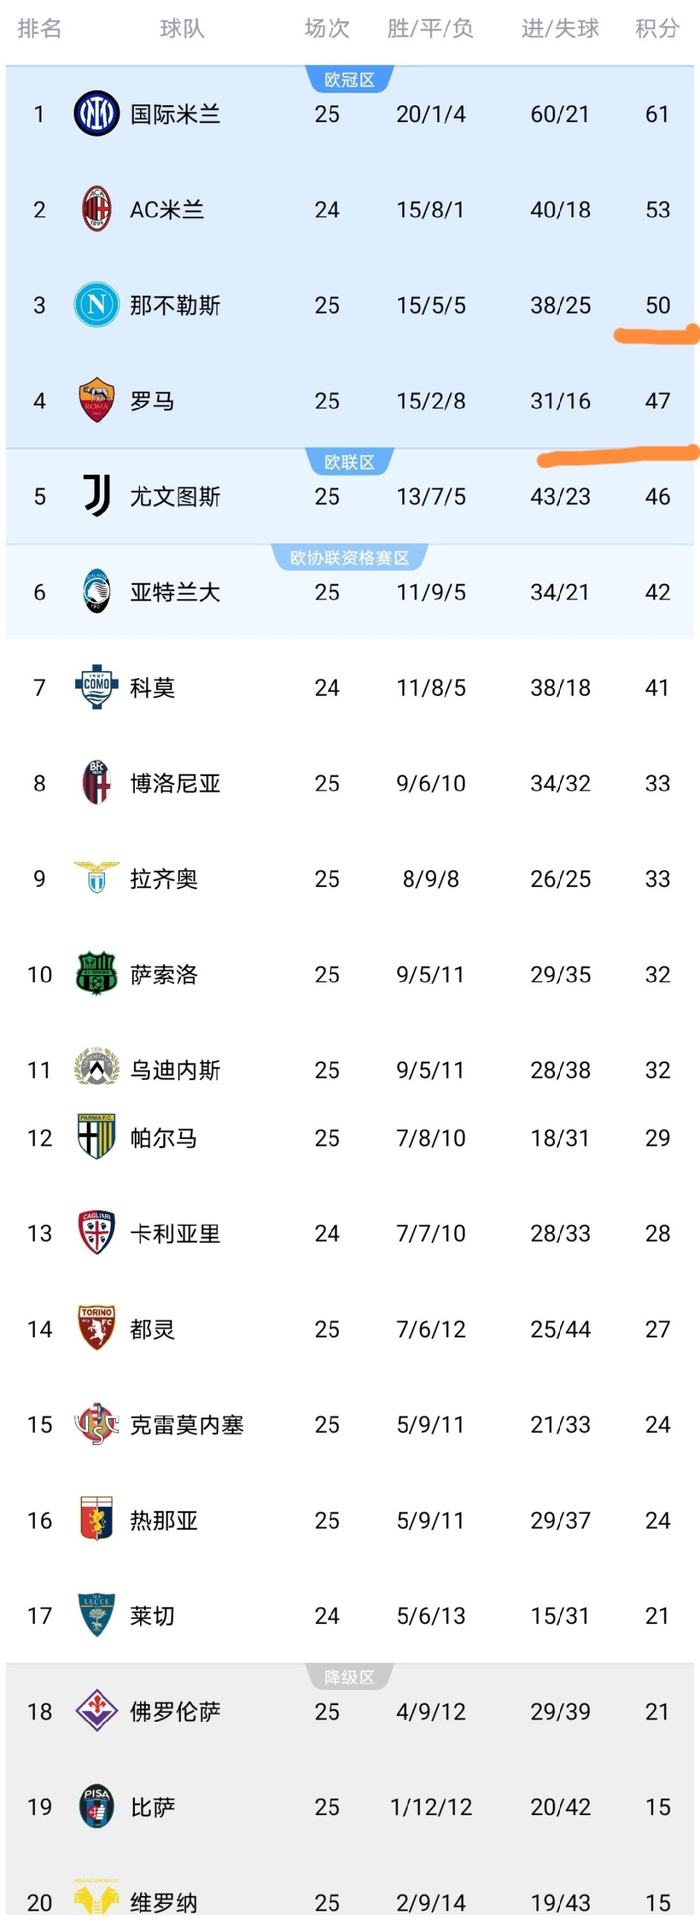Open team name 克雷莫内塞

187,1425
